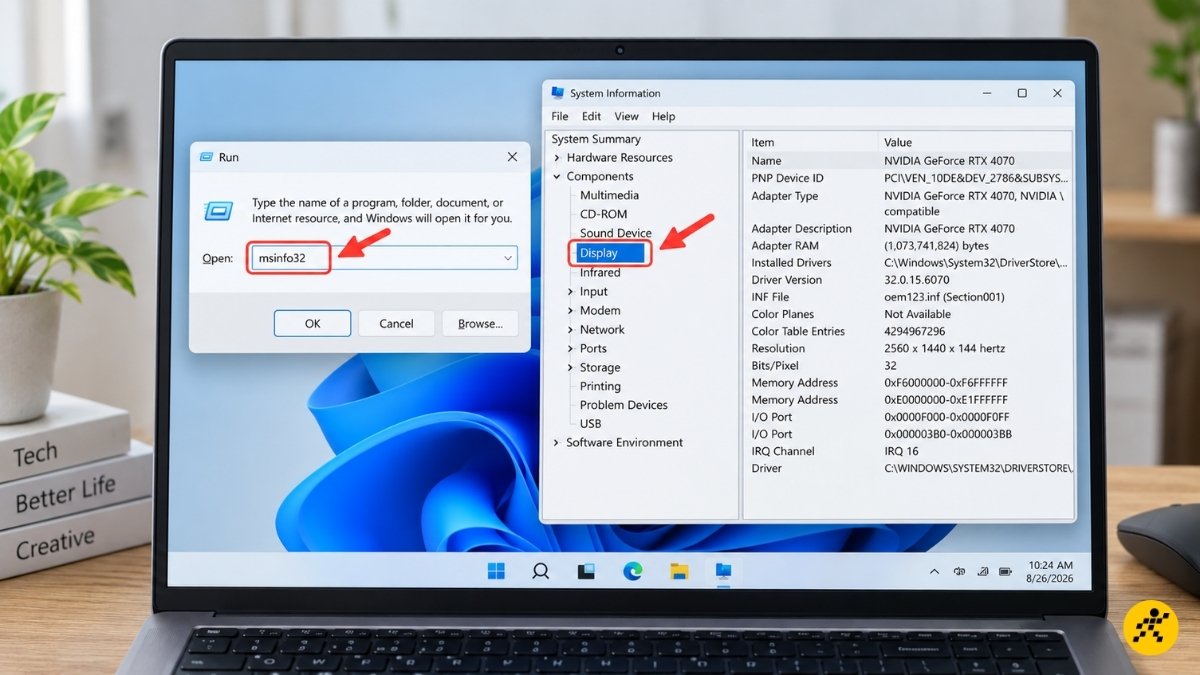Select the Bits/Pixel row
Screen dimensions: 1200x675
[908, 366]
